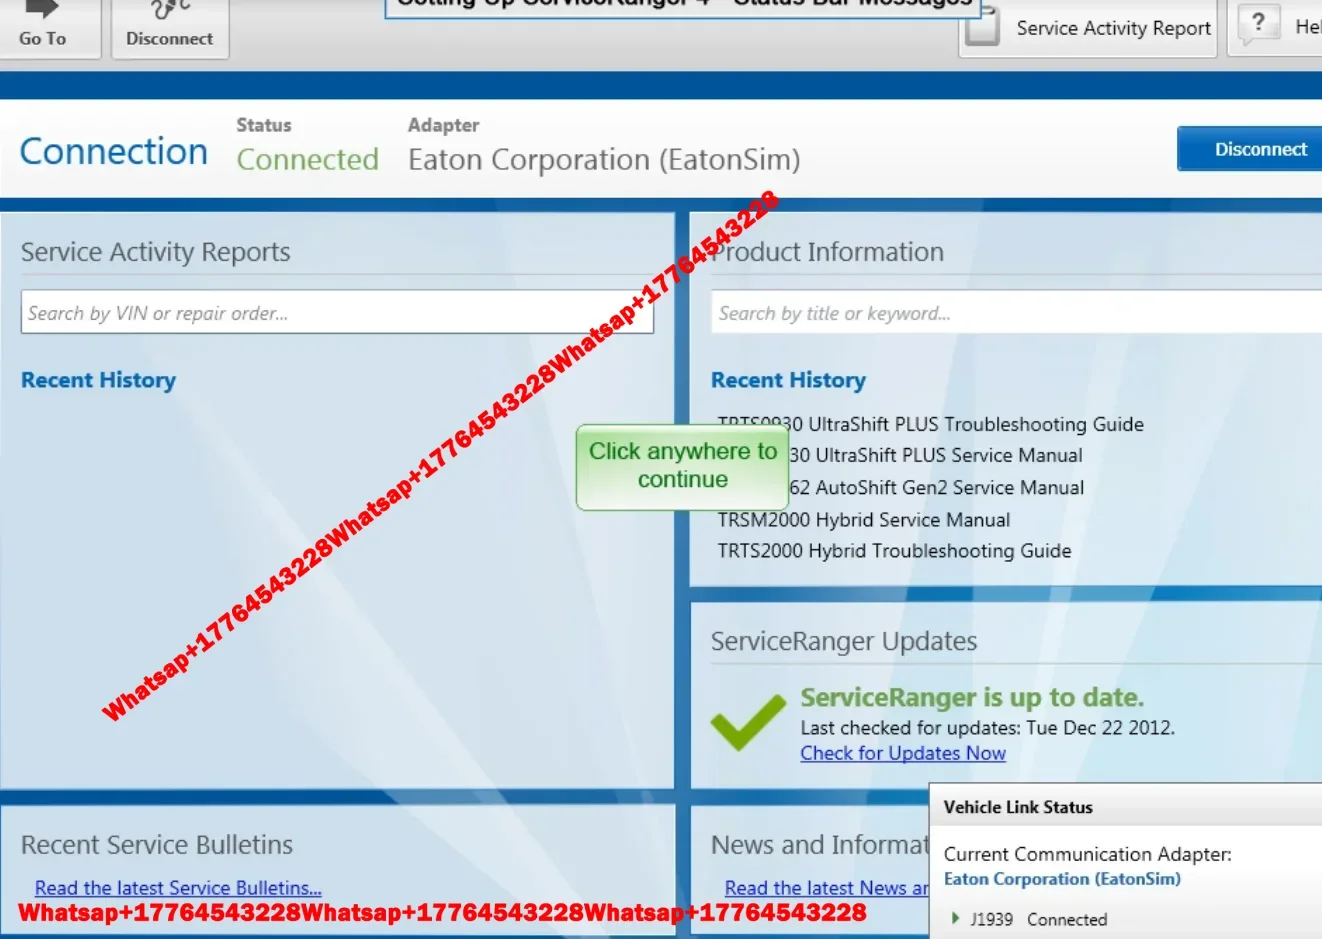Click the 'Click anywhere to continue' tooltip

point(683,467)
